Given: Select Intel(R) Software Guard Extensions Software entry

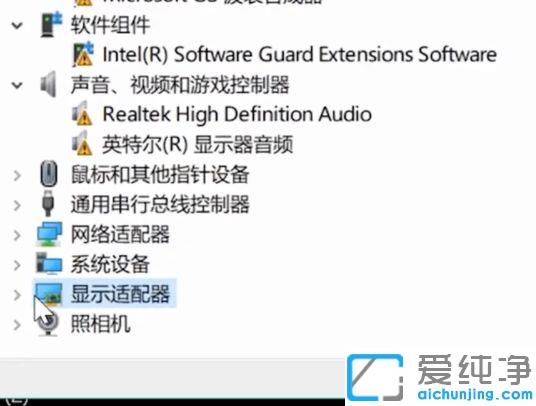Looking at the screenshot, I should click(299, 54).
